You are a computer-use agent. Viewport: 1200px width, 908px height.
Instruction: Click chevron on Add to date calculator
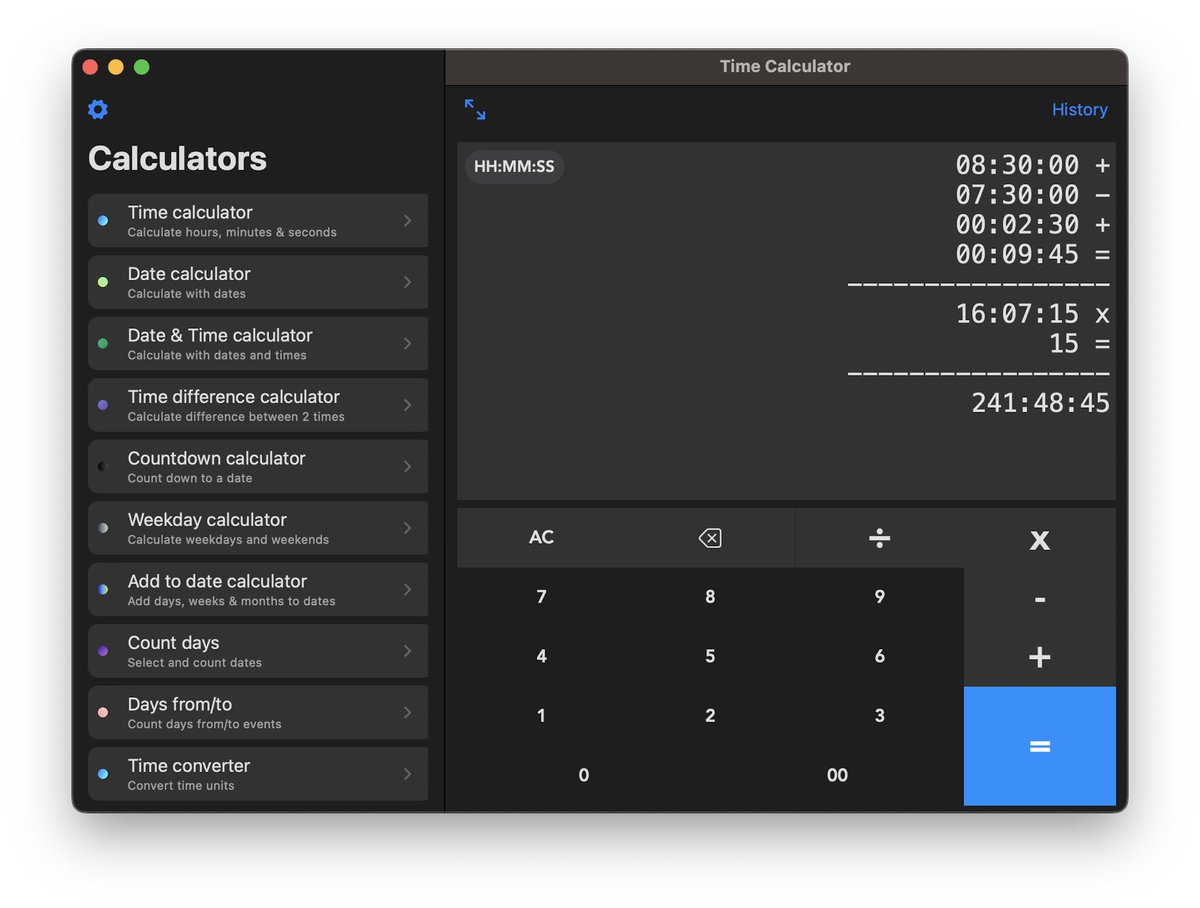[407, 590]
